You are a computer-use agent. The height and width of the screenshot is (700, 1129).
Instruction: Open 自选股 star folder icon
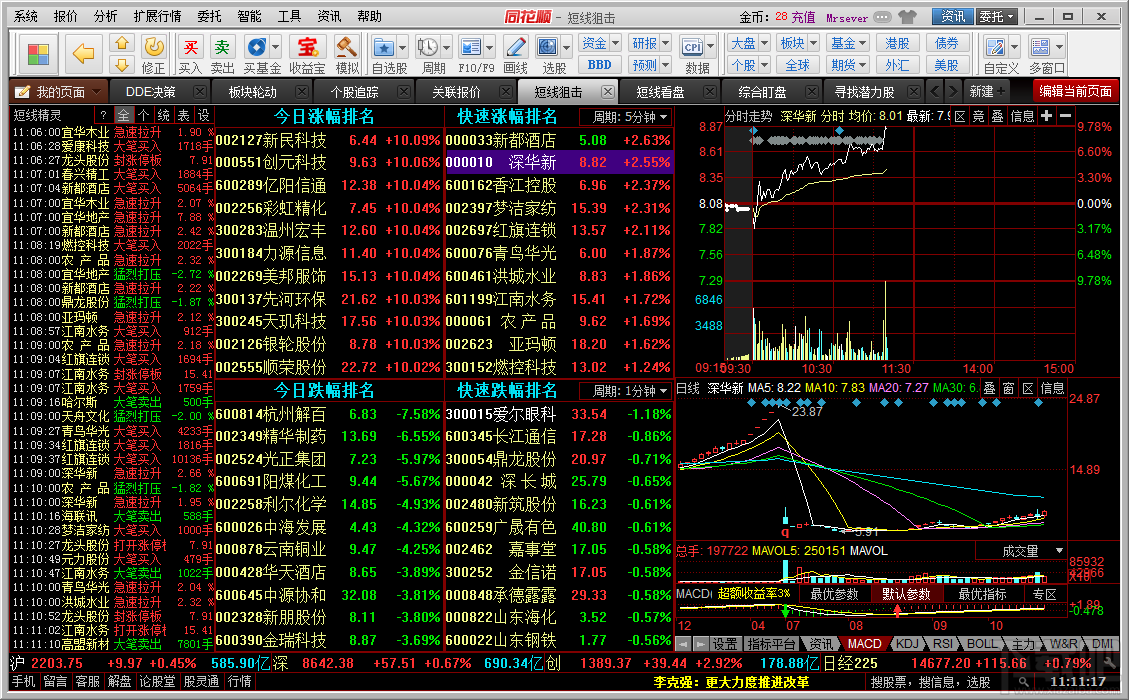(384, 48)
